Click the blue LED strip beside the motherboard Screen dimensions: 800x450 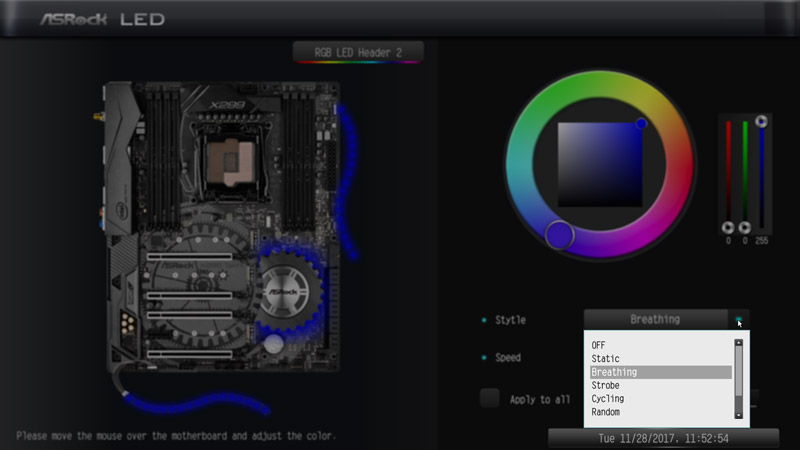[347, 181]
